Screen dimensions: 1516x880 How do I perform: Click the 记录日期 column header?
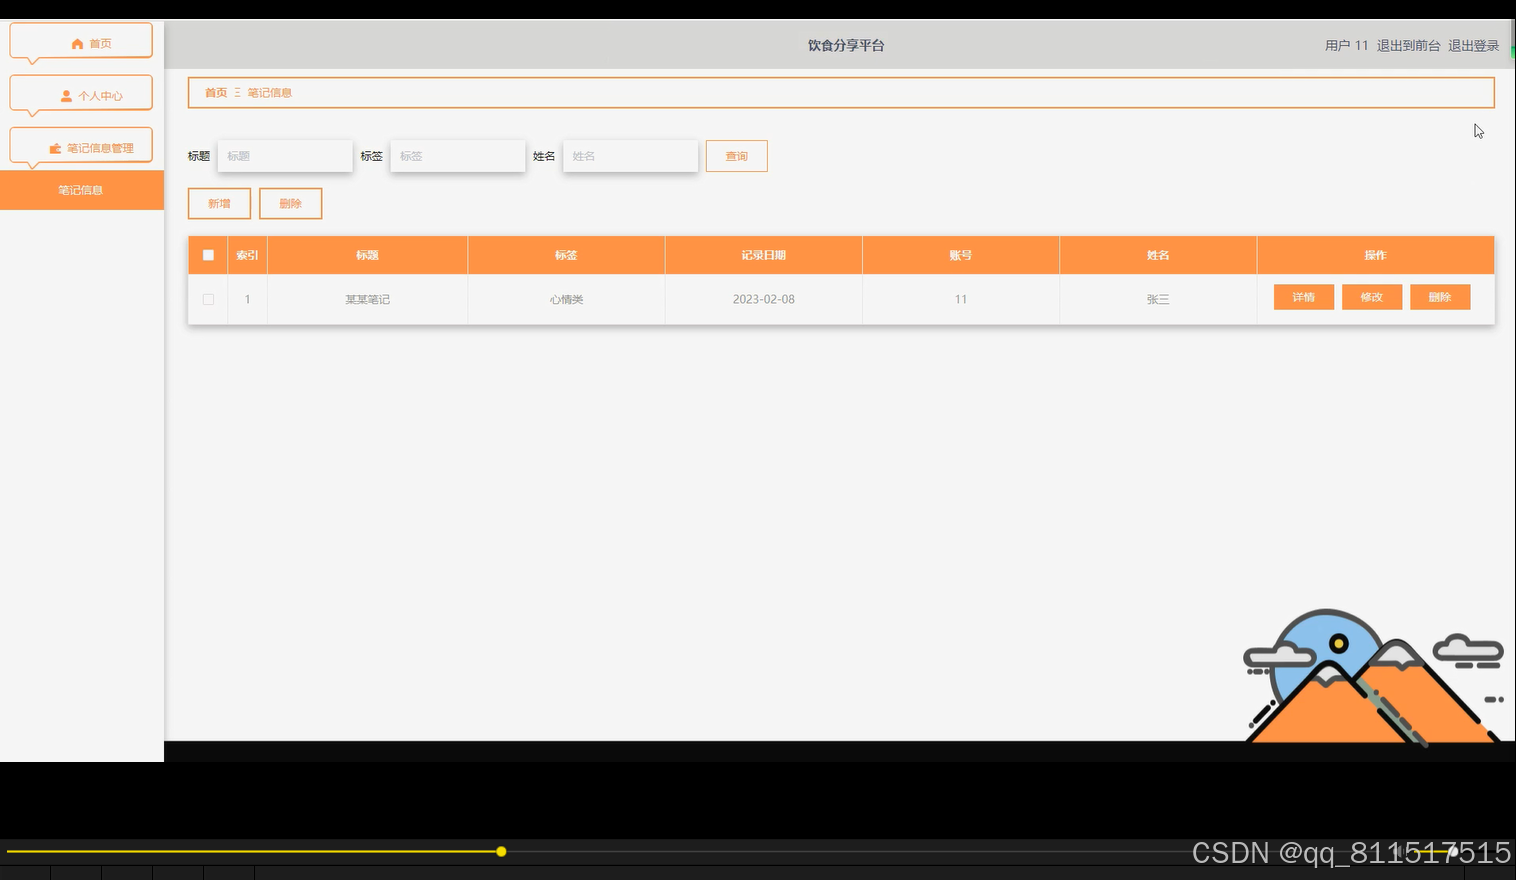tap(764, 255)
